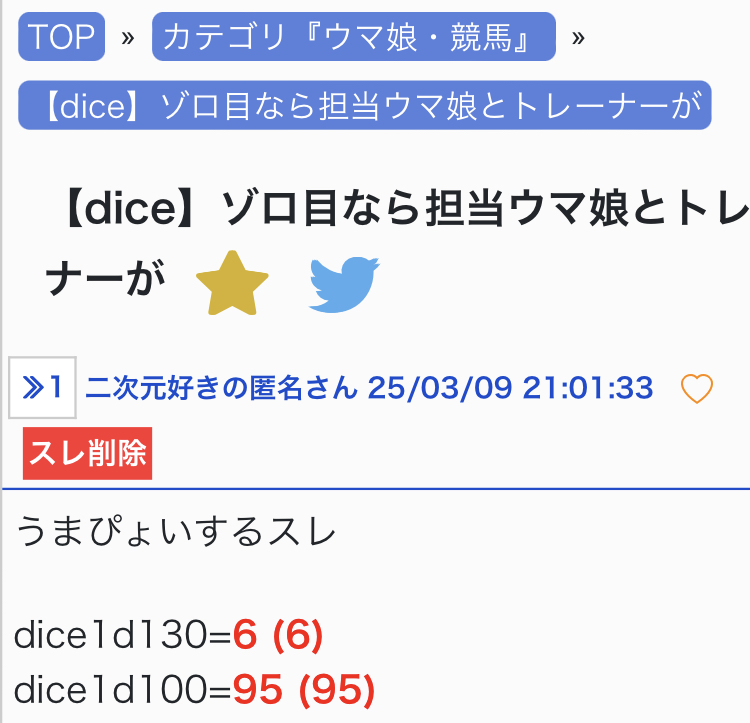Click the »1 post number box
The width and height of the screenshot is (750, 723).
(x=42, y=387)
